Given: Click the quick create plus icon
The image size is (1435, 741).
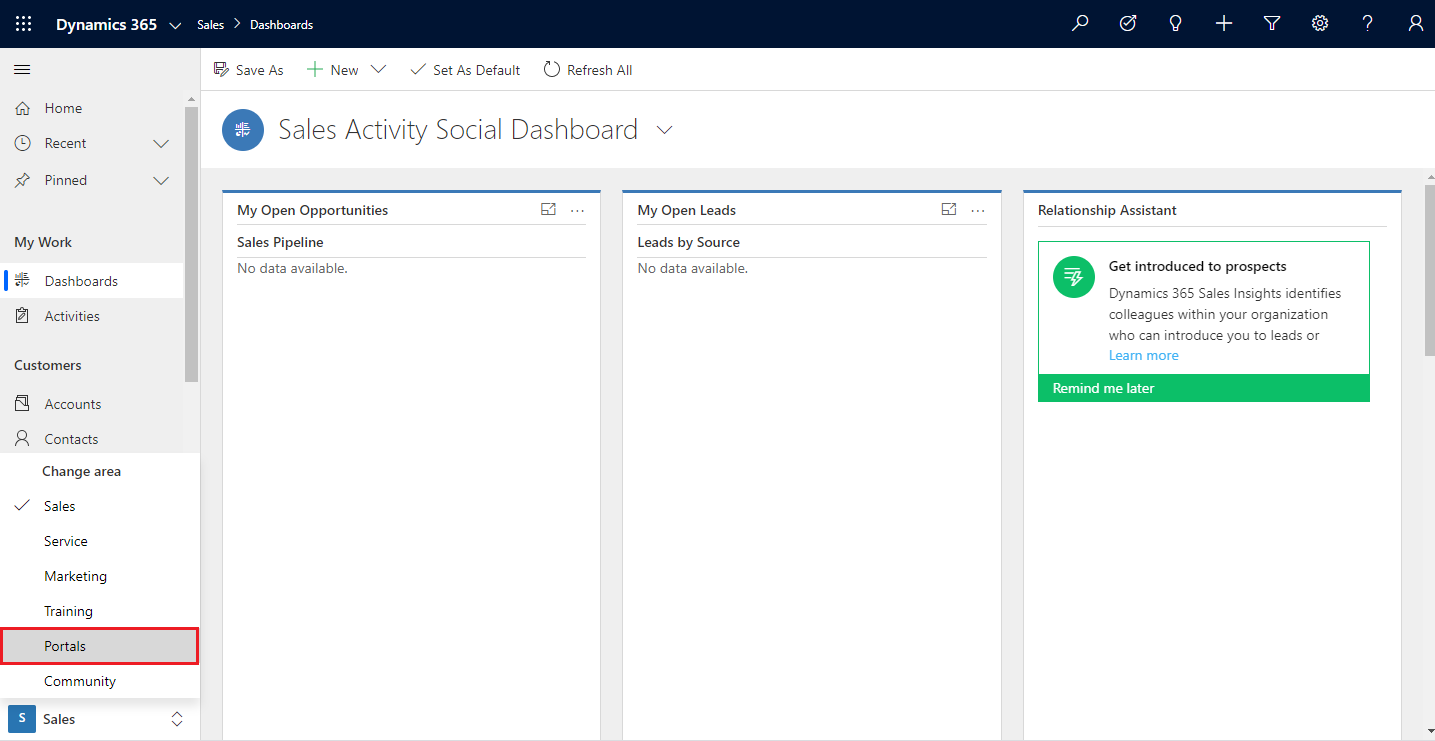Looking at the screenshot, I should 1224,24.
